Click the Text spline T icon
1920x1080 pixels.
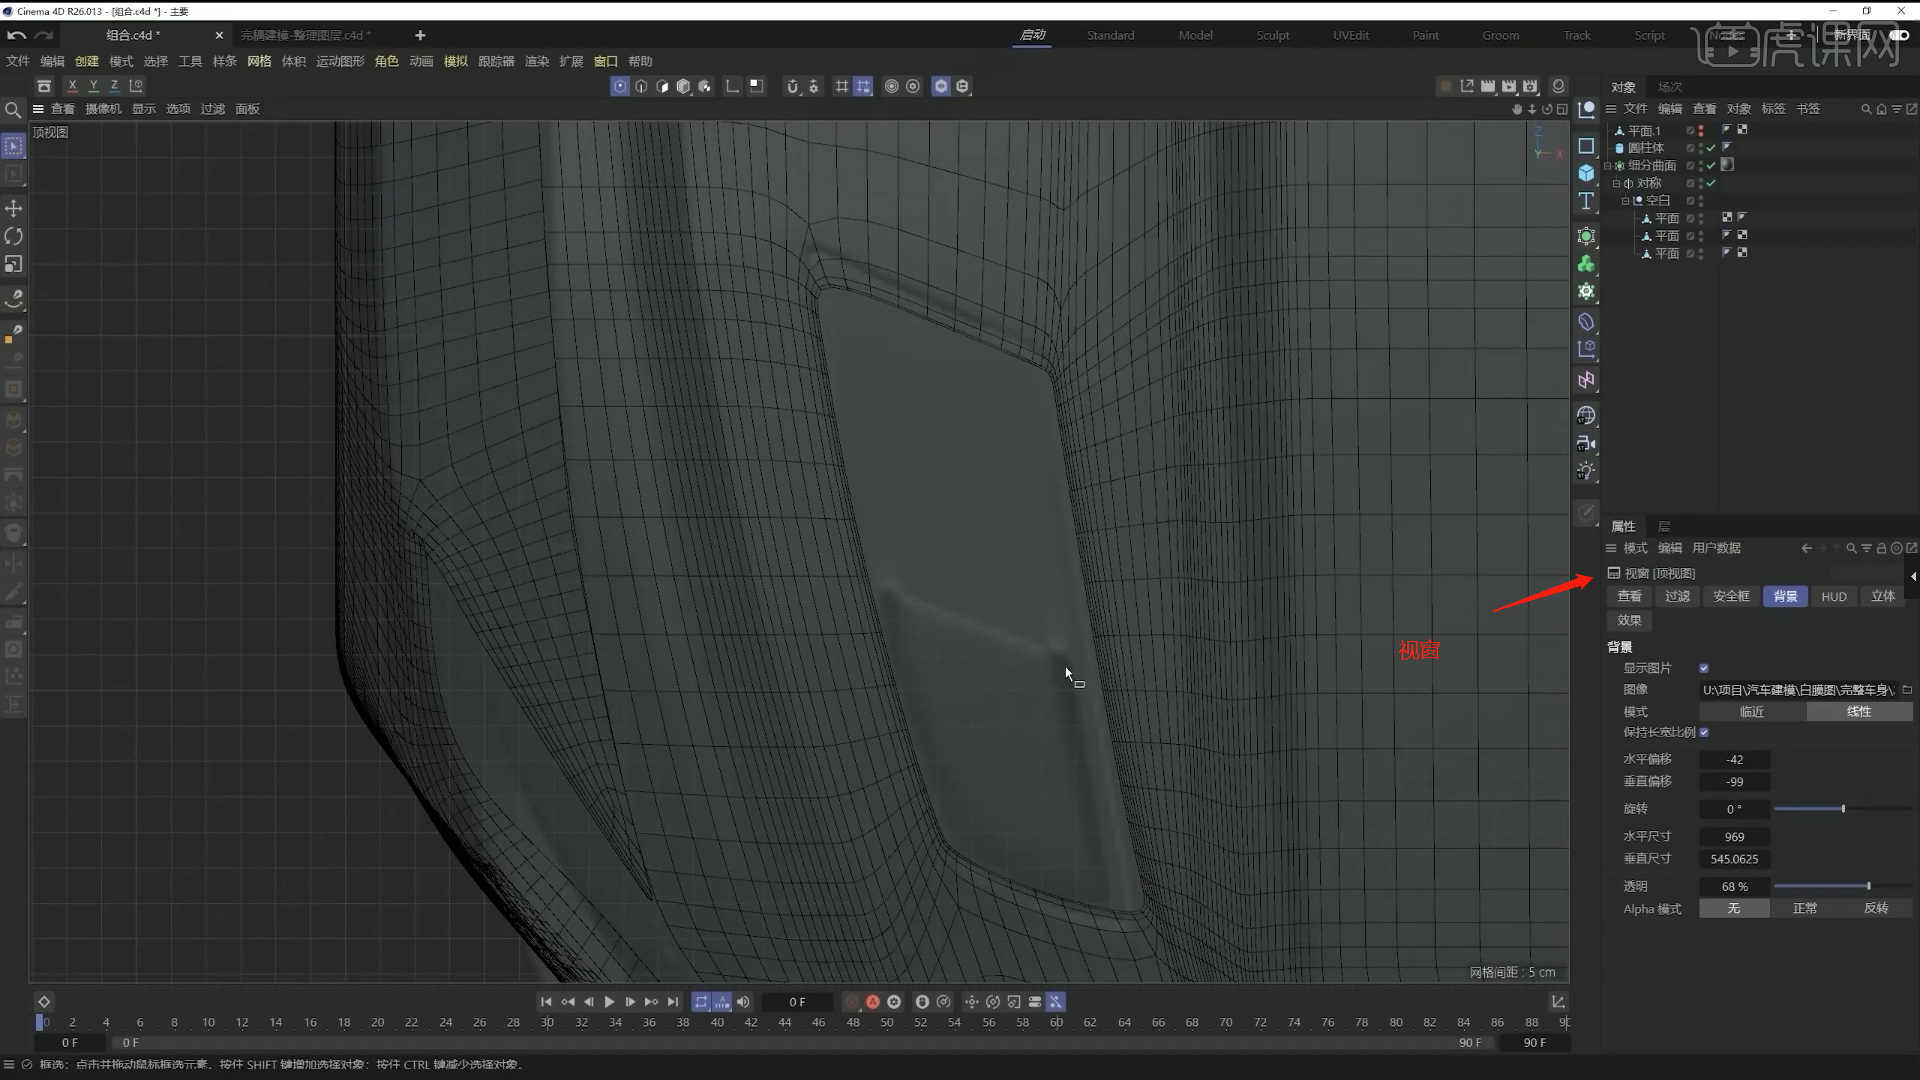[1586, 201]
